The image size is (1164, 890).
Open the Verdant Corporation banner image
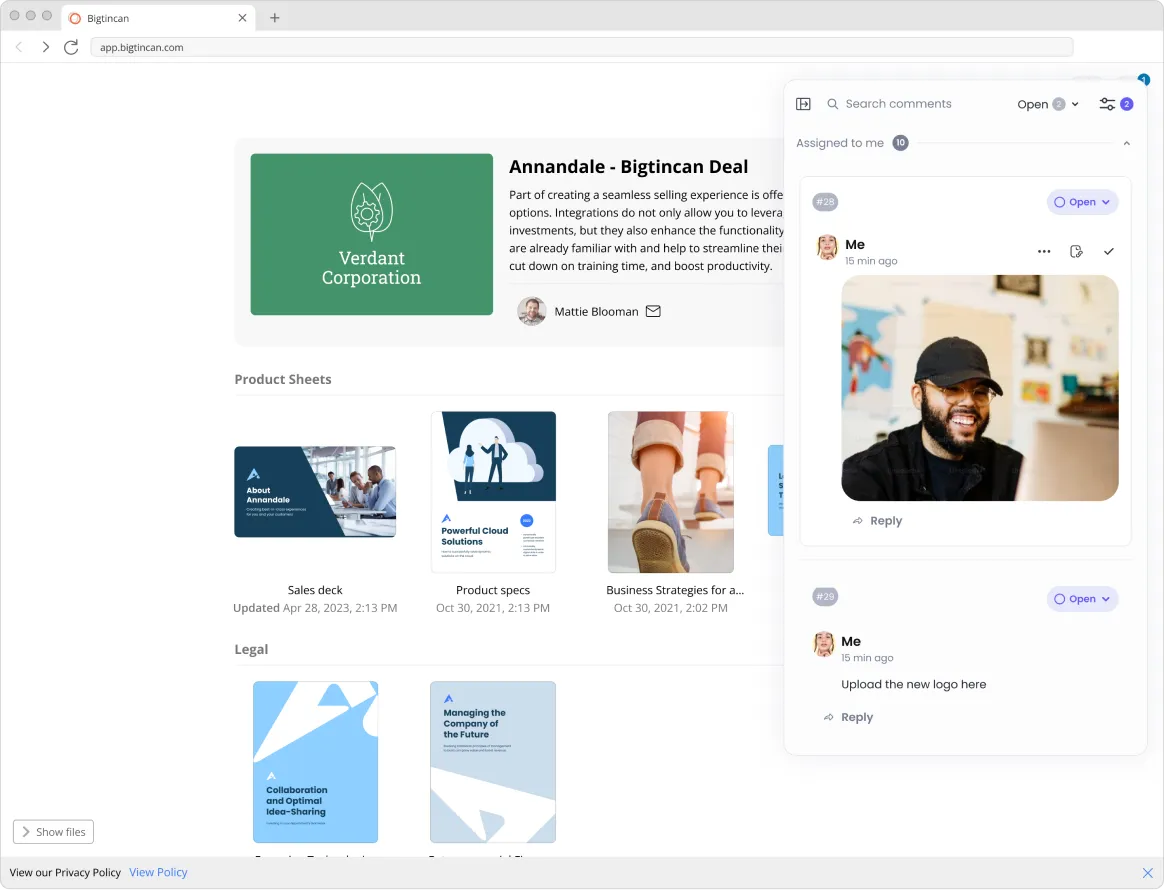(x=371, y=235)
